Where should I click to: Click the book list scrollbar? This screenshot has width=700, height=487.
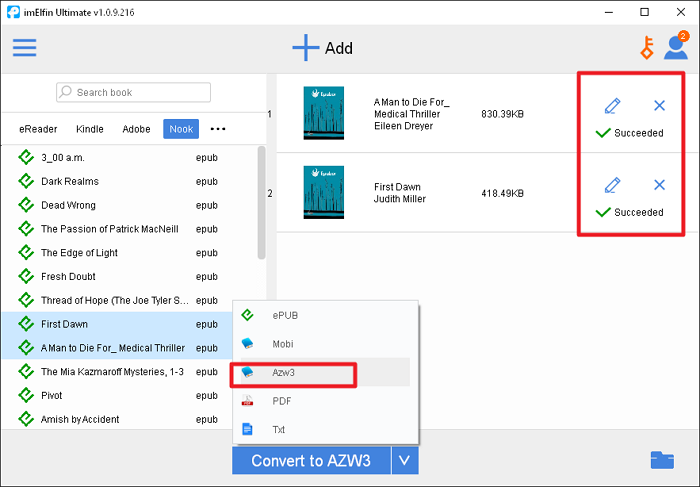coord(262,203)
